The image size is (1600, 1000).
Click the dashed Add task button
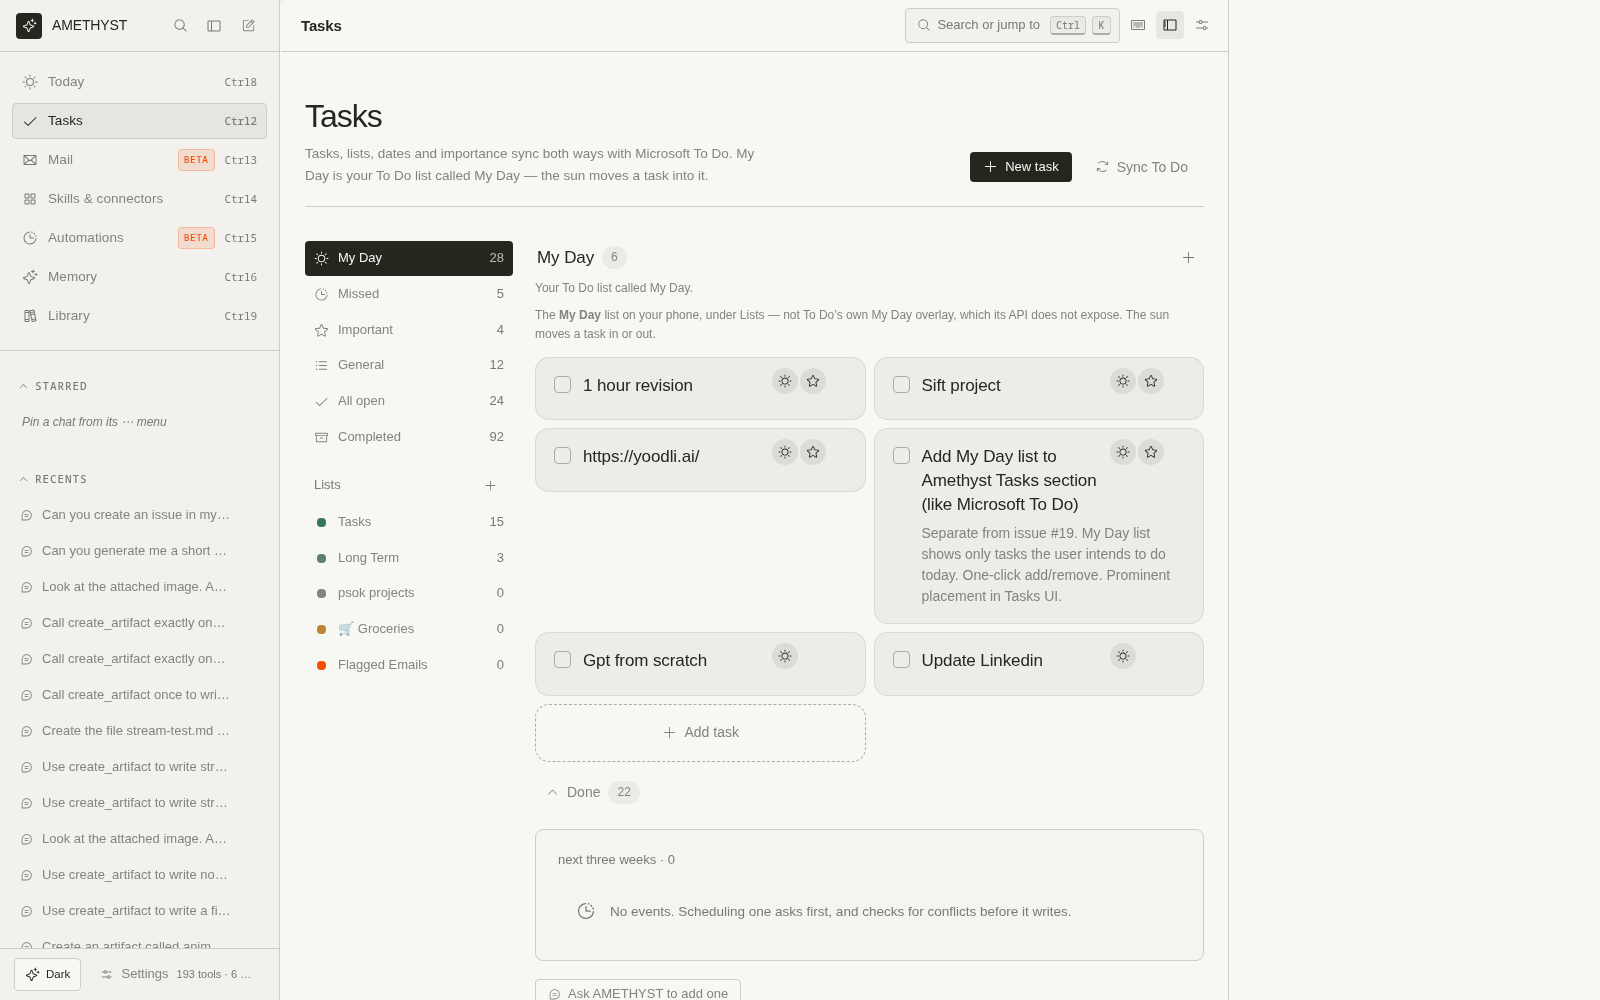click(x=700, y=733)
